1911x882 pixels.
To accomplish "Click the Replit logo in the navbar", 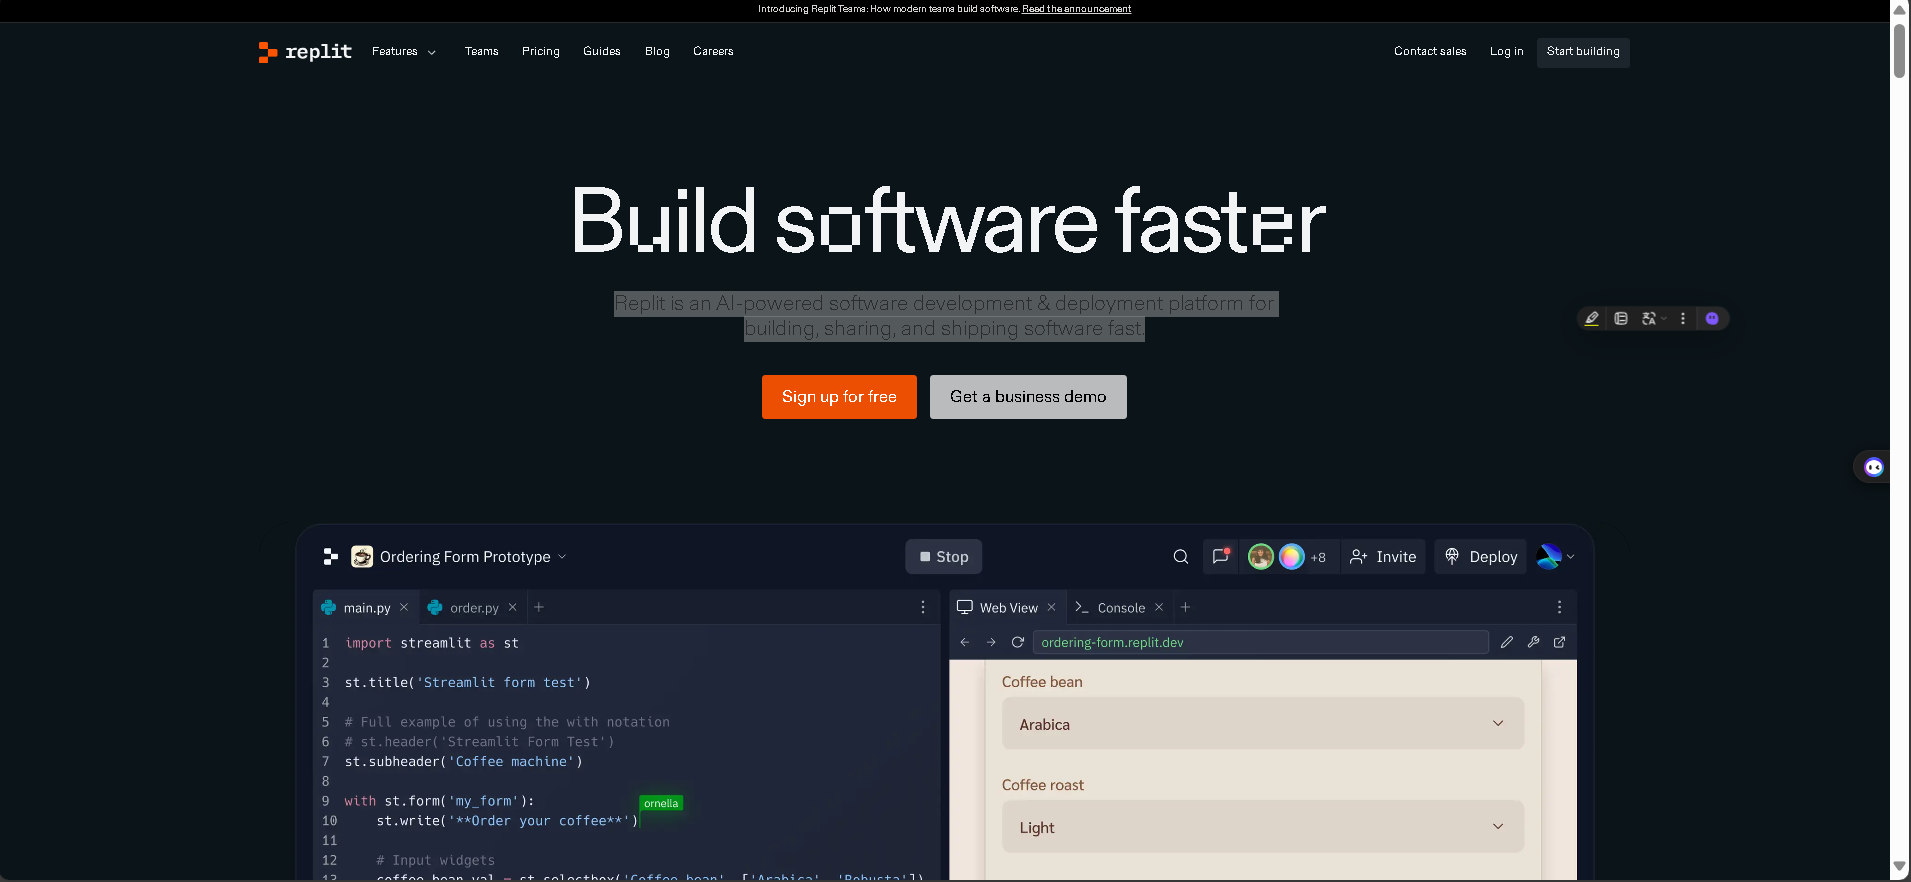I will pos(305,52).
